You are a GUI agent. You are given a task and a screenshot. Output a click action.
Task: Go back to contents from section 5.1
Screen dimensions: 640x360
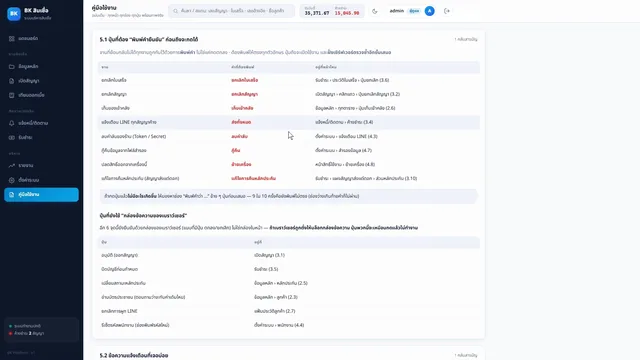click(x=466, y=39)
